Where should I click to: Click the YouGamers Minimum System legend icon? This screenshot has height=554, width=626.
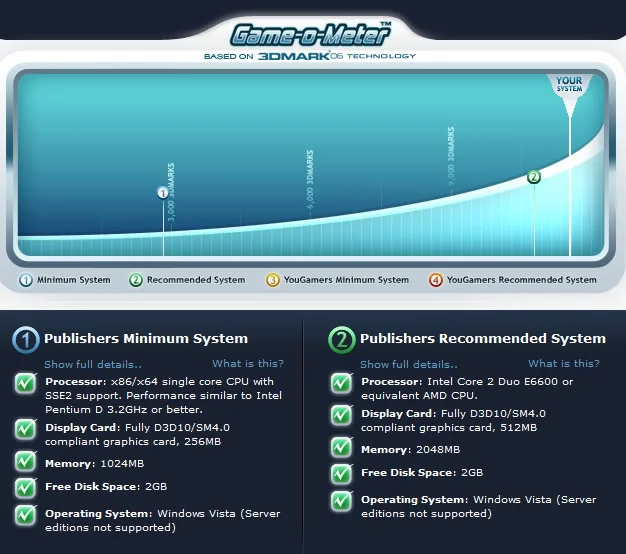273,280
